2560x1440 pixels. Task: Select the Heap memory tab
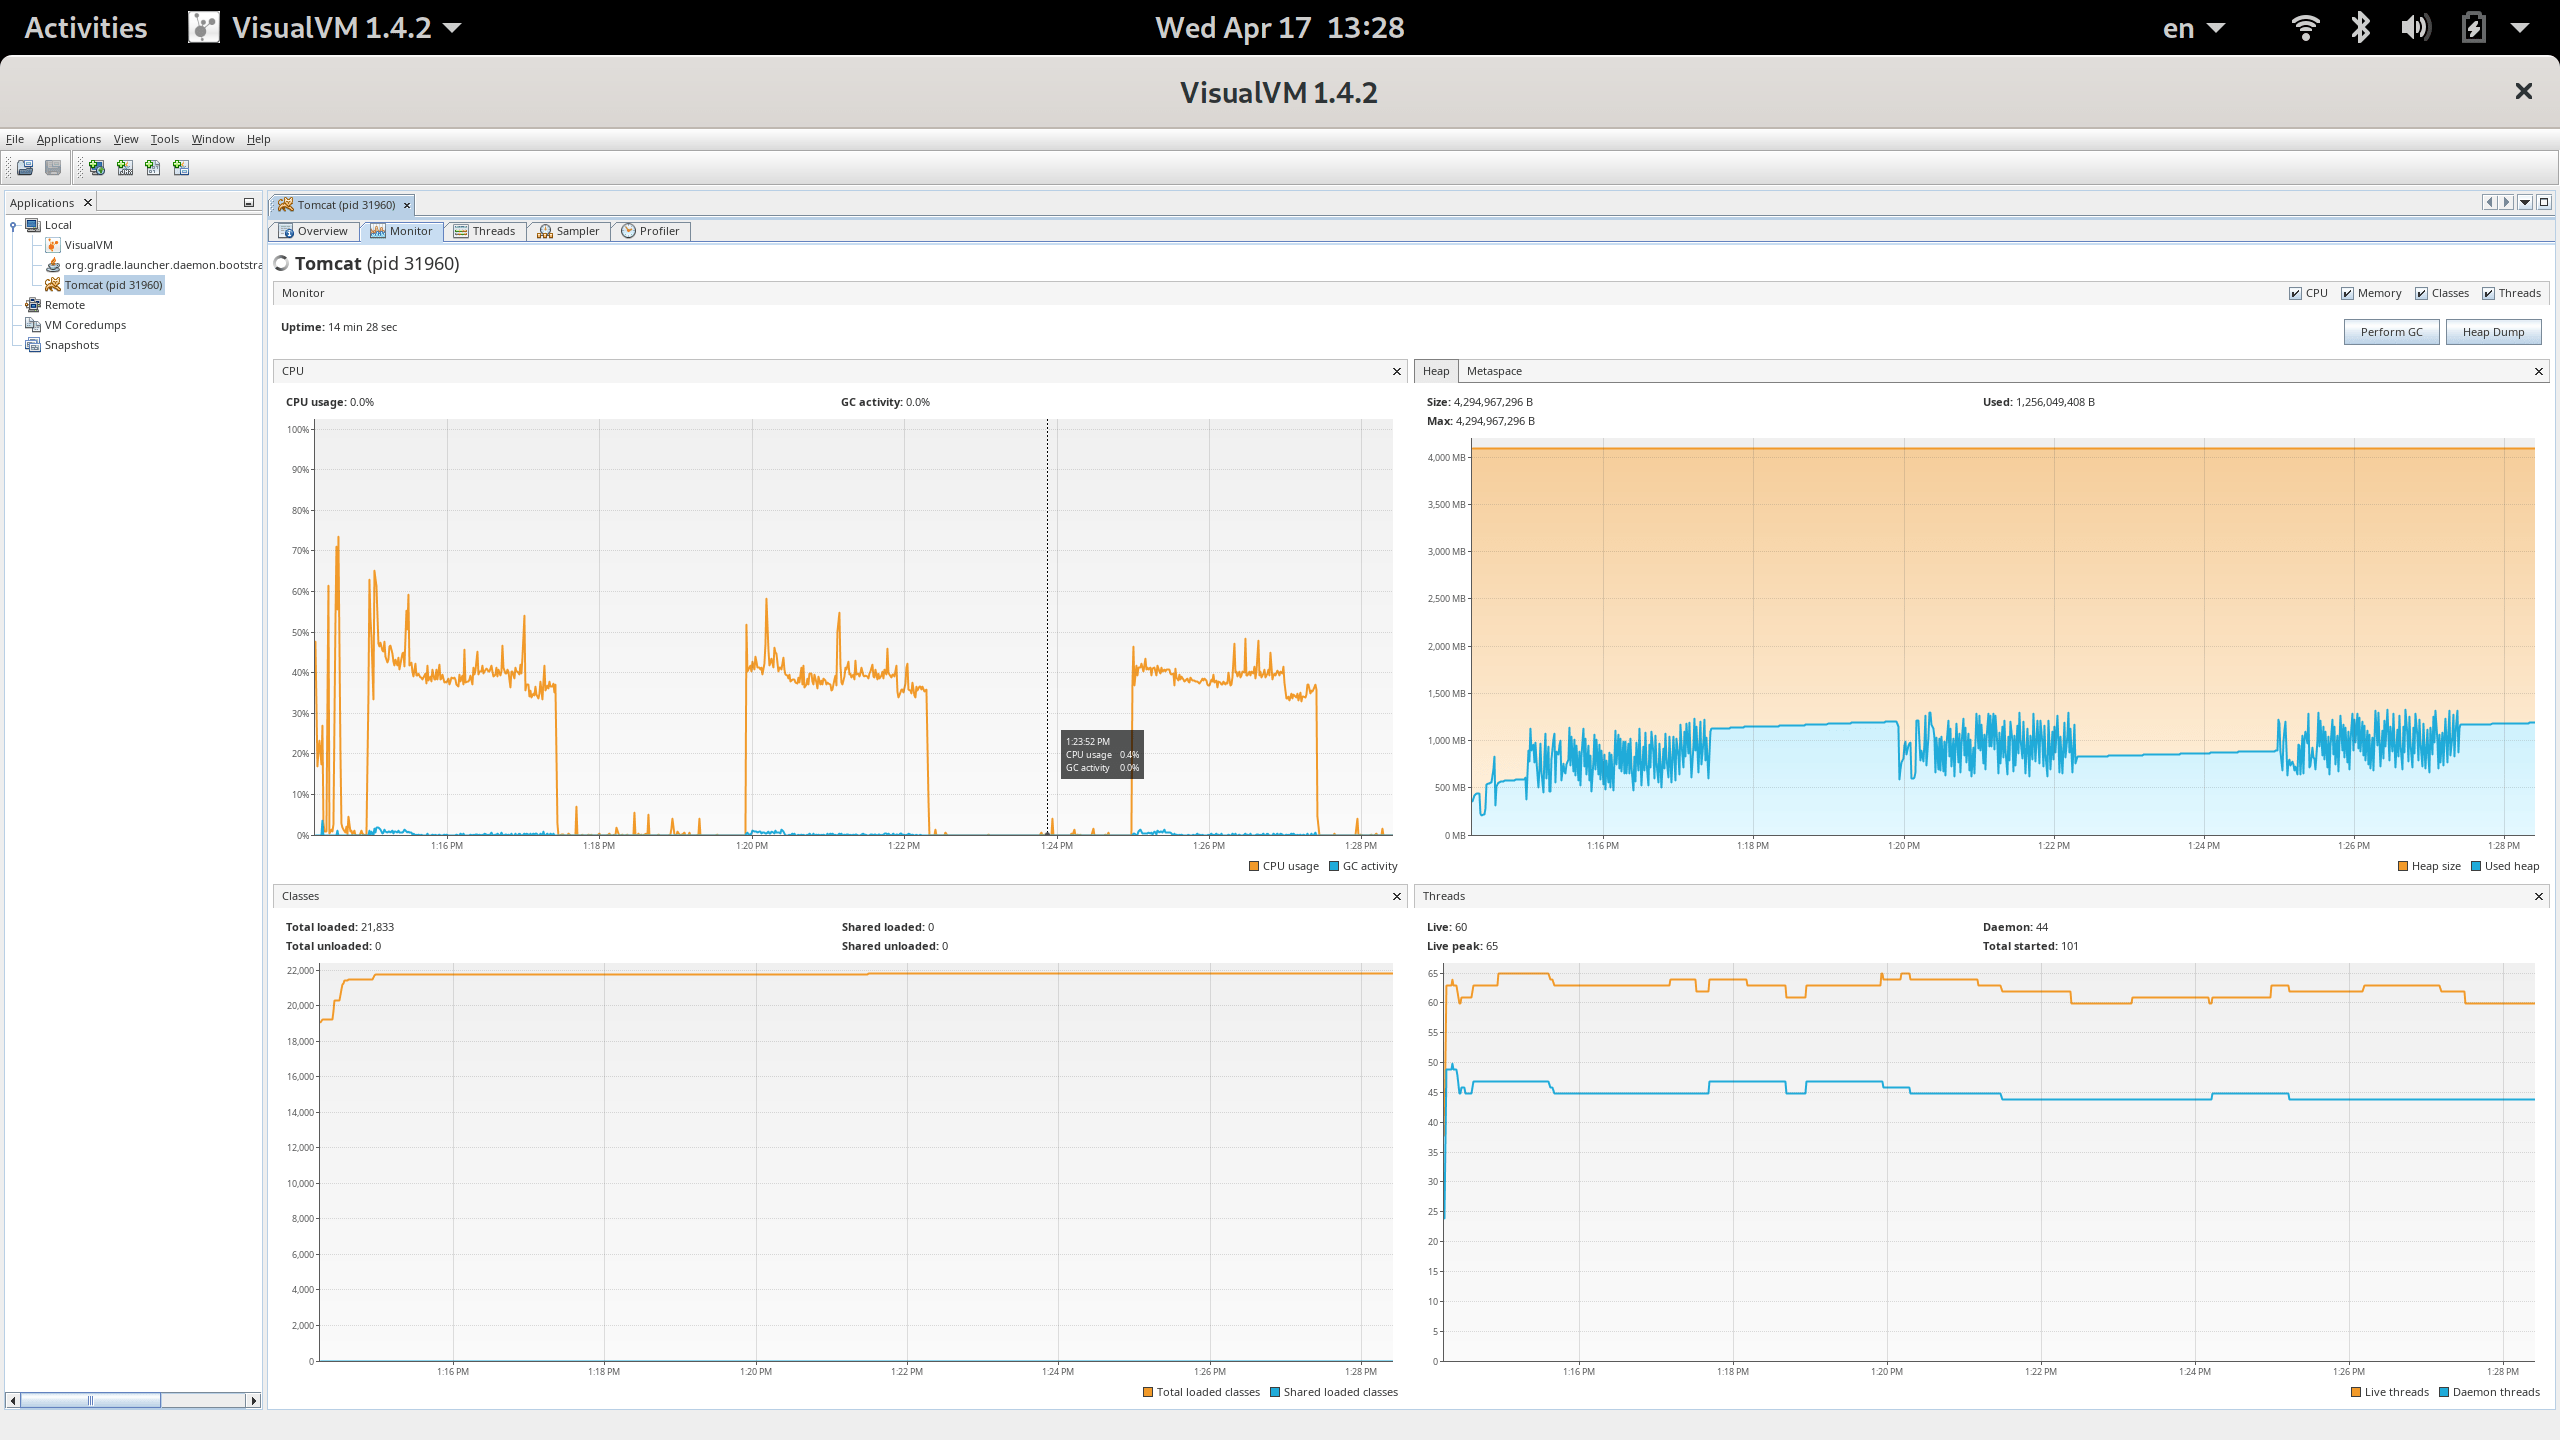point(1436,371)
